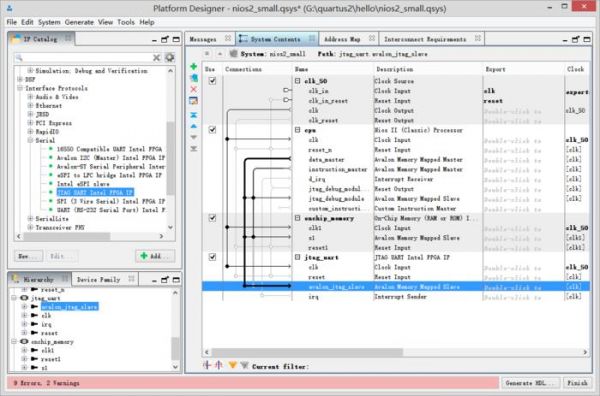The image size is (600, 396).
Task: Close the Interconnect Requirements tab X icon
Action: (478, 38)
